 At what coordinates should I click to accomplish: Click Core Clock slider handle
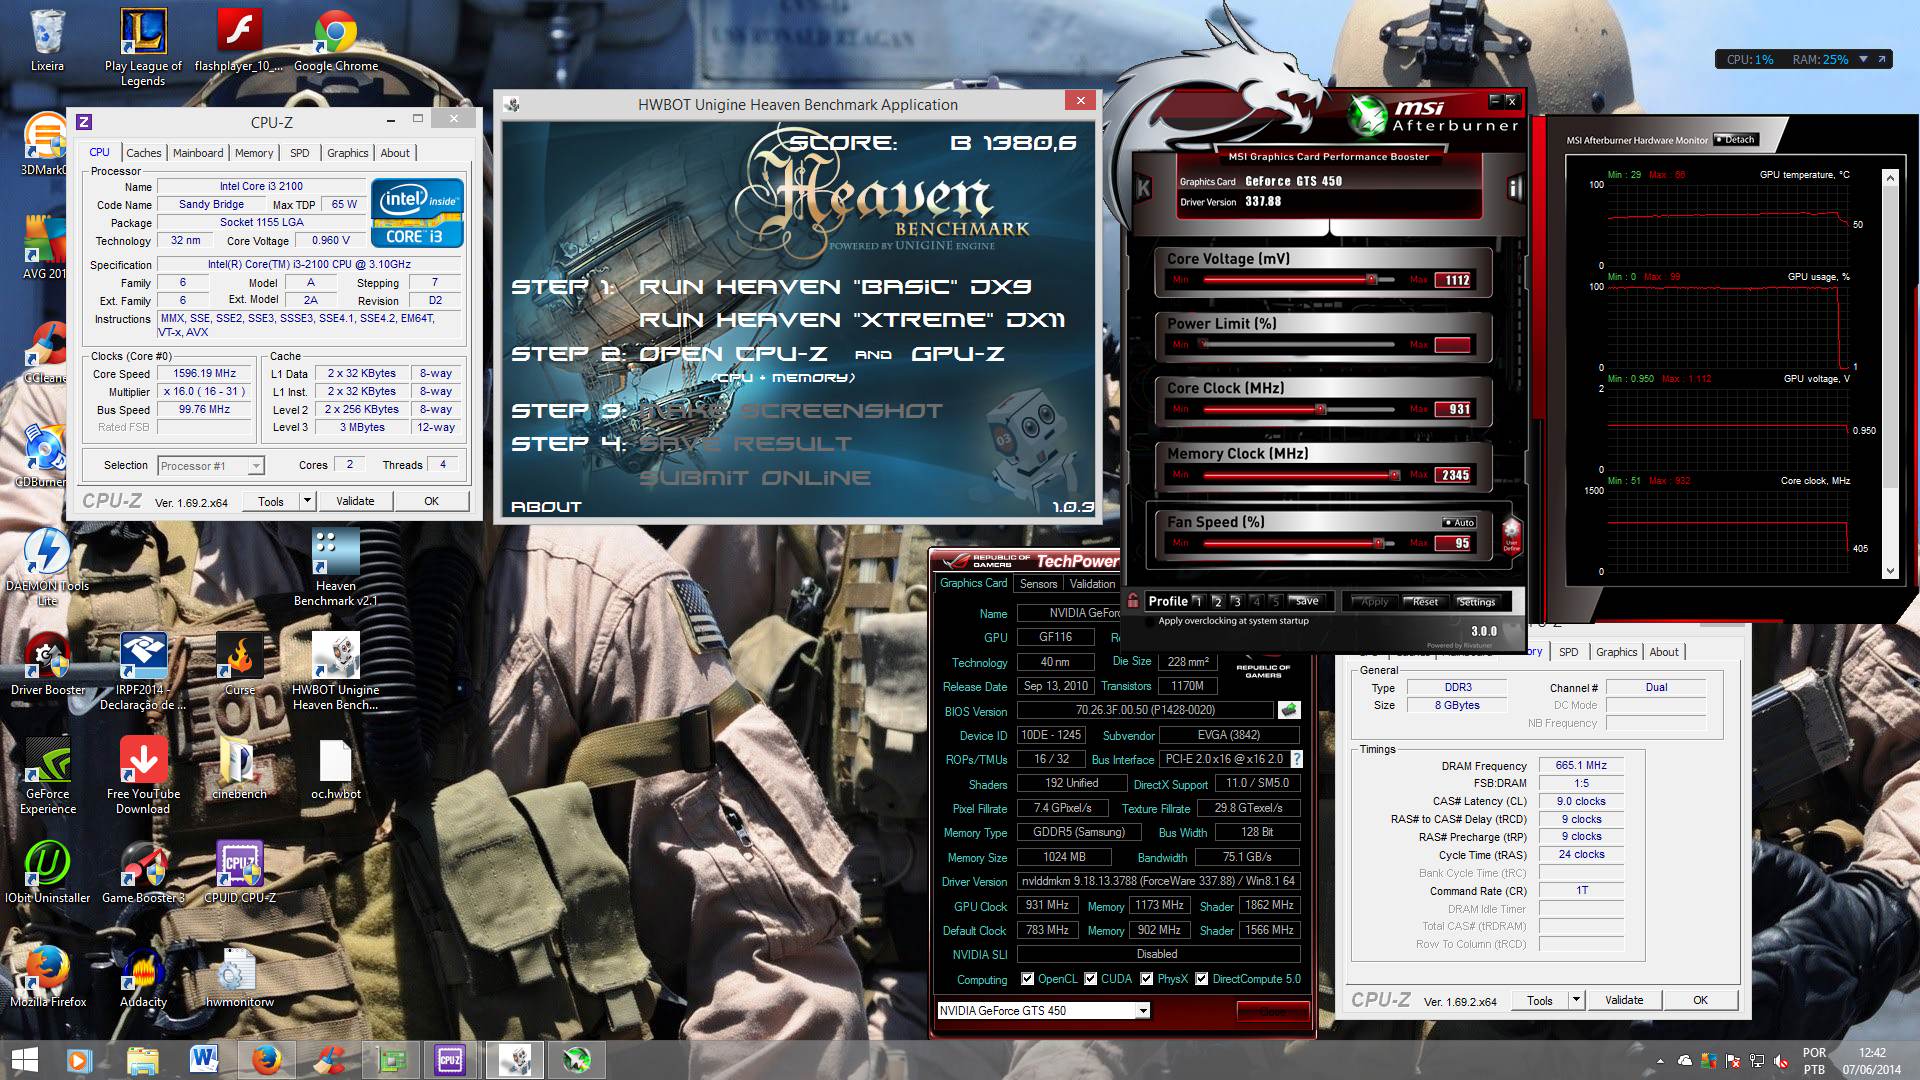coord(1320,409)
